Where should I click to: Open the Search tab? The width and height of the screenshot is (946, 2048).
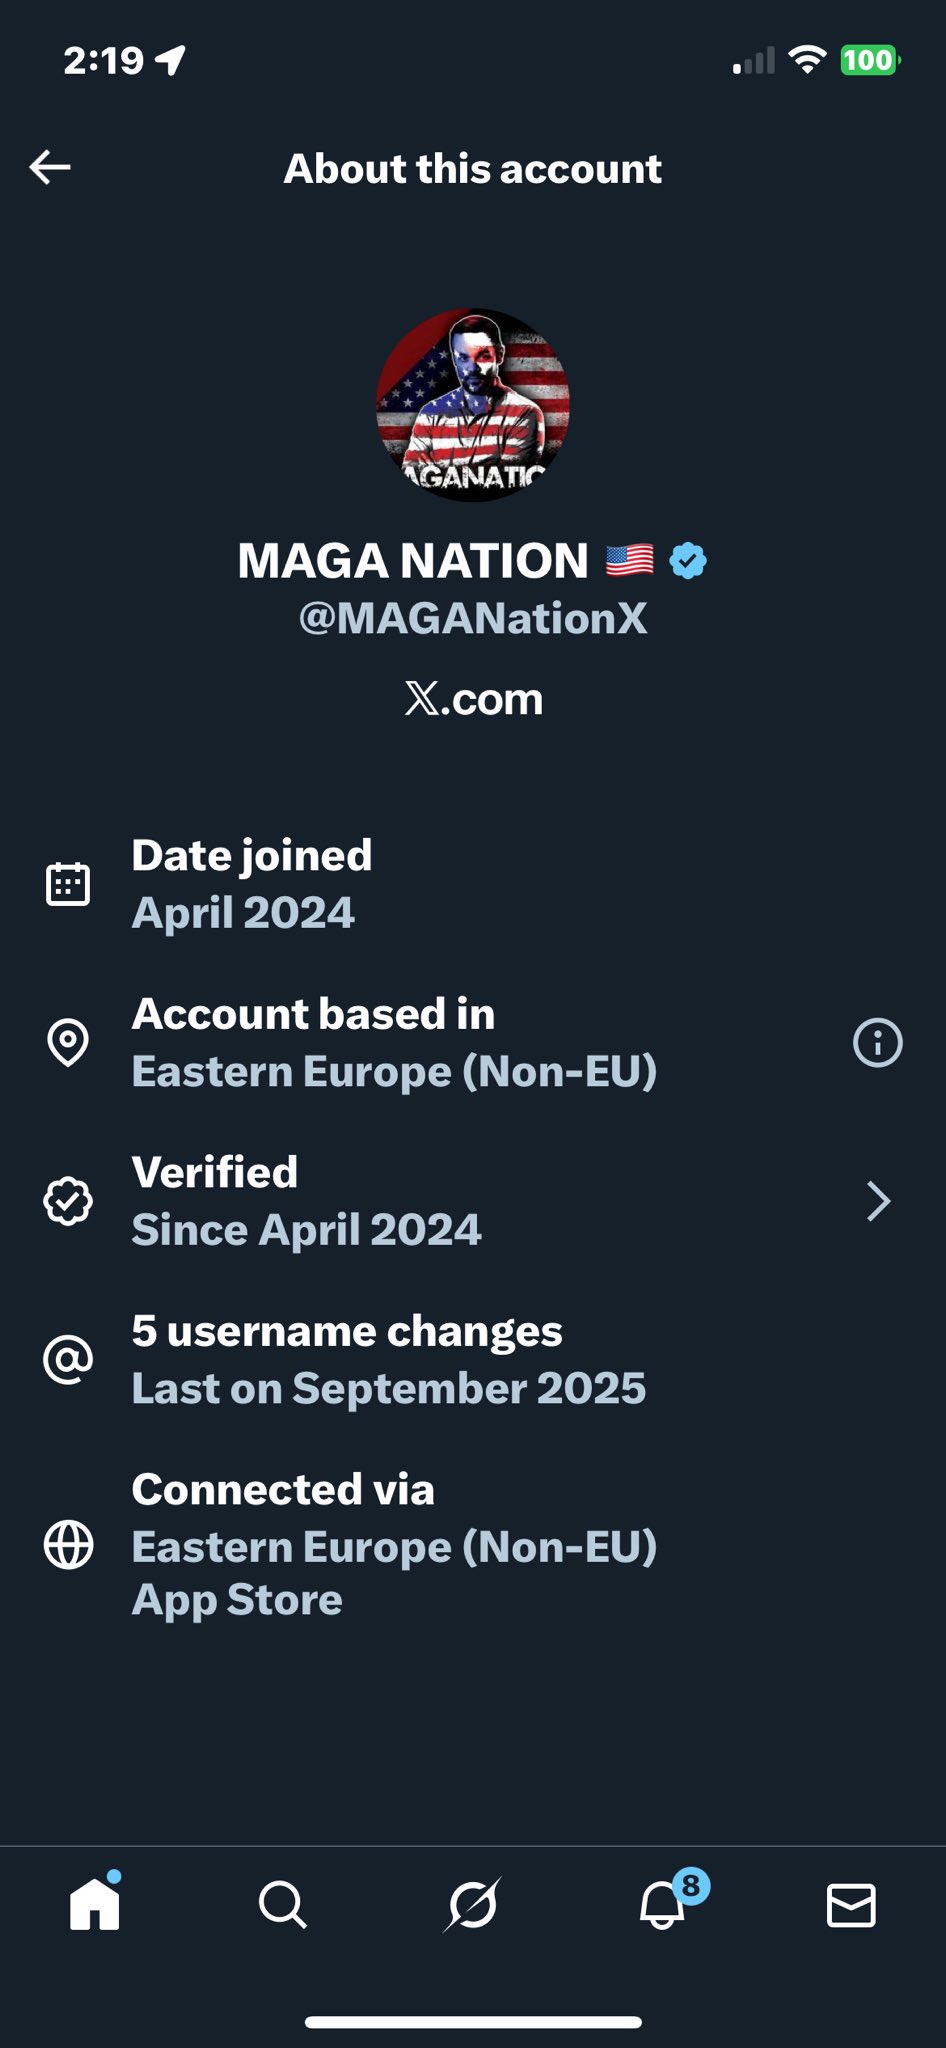coord(283,1904)
